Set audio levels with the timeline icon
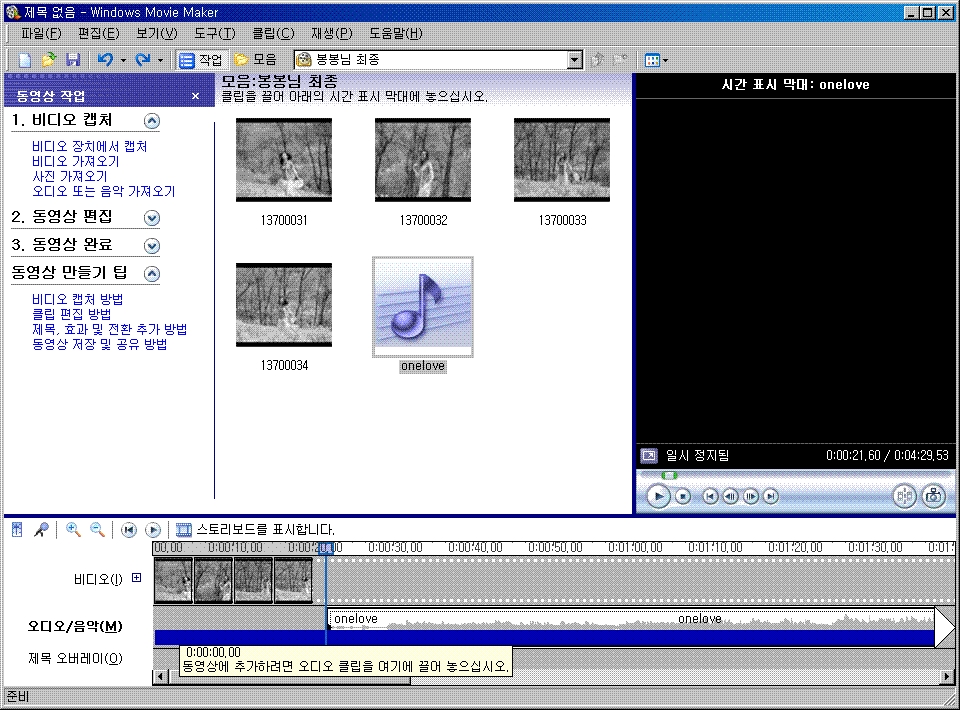 tap(17, 529)
